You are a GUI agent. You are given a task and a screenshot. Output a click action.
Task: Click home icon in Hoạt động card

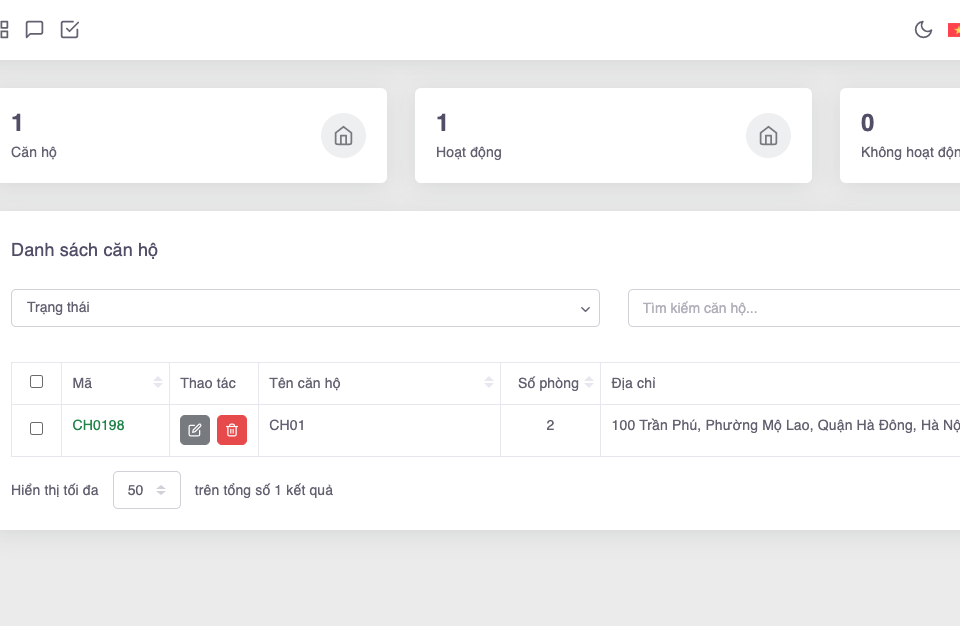click(x=768, y=136)
